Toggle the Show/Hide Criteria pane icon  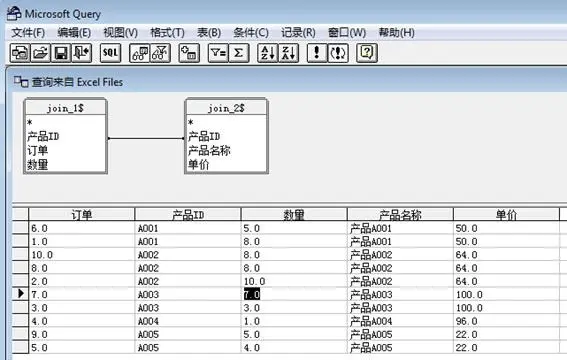point(160,53)
